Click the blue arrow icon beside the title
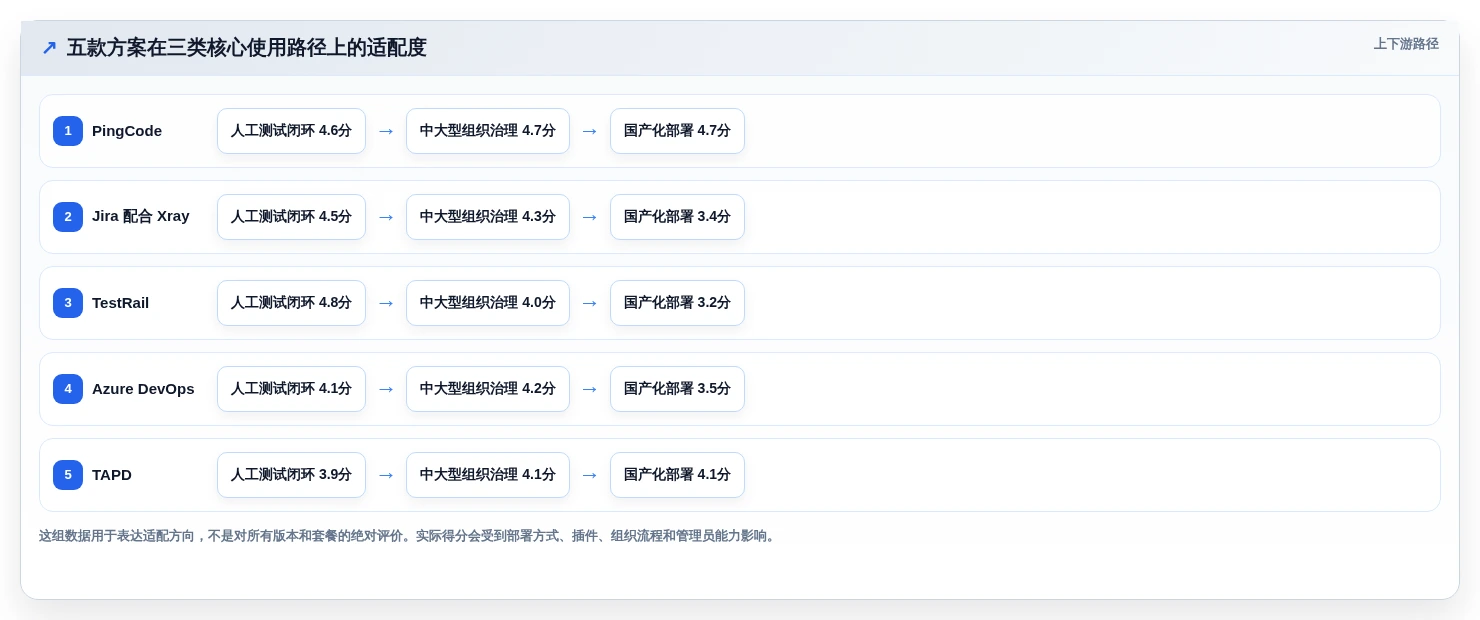Viewport: 1480px width, 620px height. [49, 48]
